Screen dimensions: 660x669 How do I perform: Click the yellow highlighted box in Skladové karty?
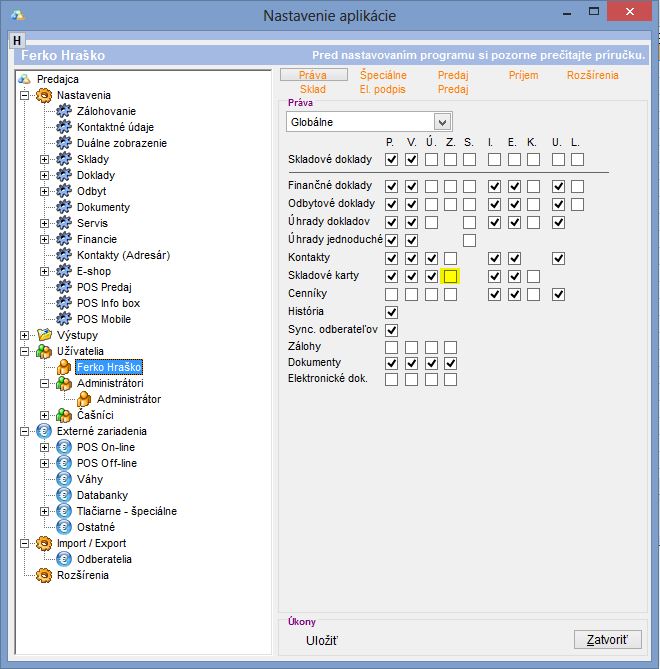coord(450,276)
